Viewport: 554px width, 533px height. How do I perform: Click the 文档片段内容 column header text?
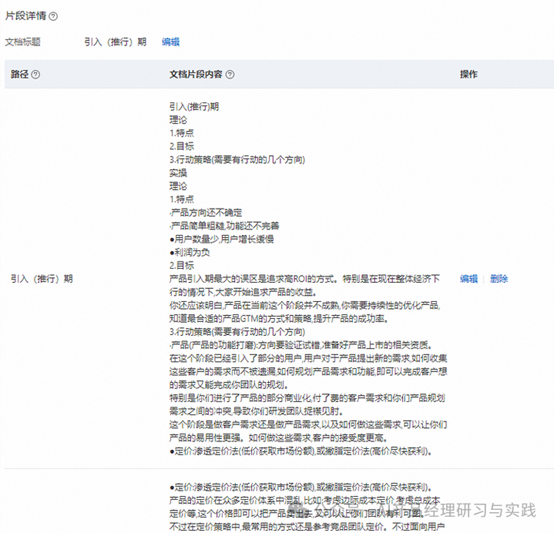click(x=196, y=74)
